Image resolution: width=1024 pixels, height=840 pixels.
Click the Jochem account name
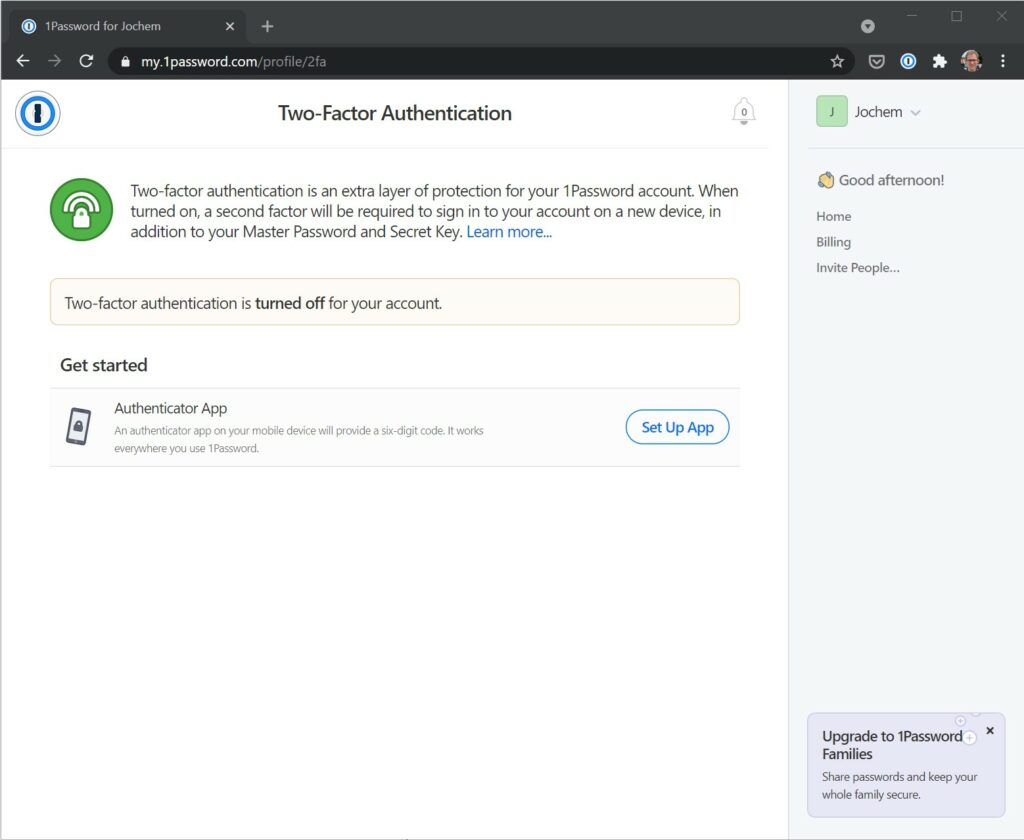(878, 112)
